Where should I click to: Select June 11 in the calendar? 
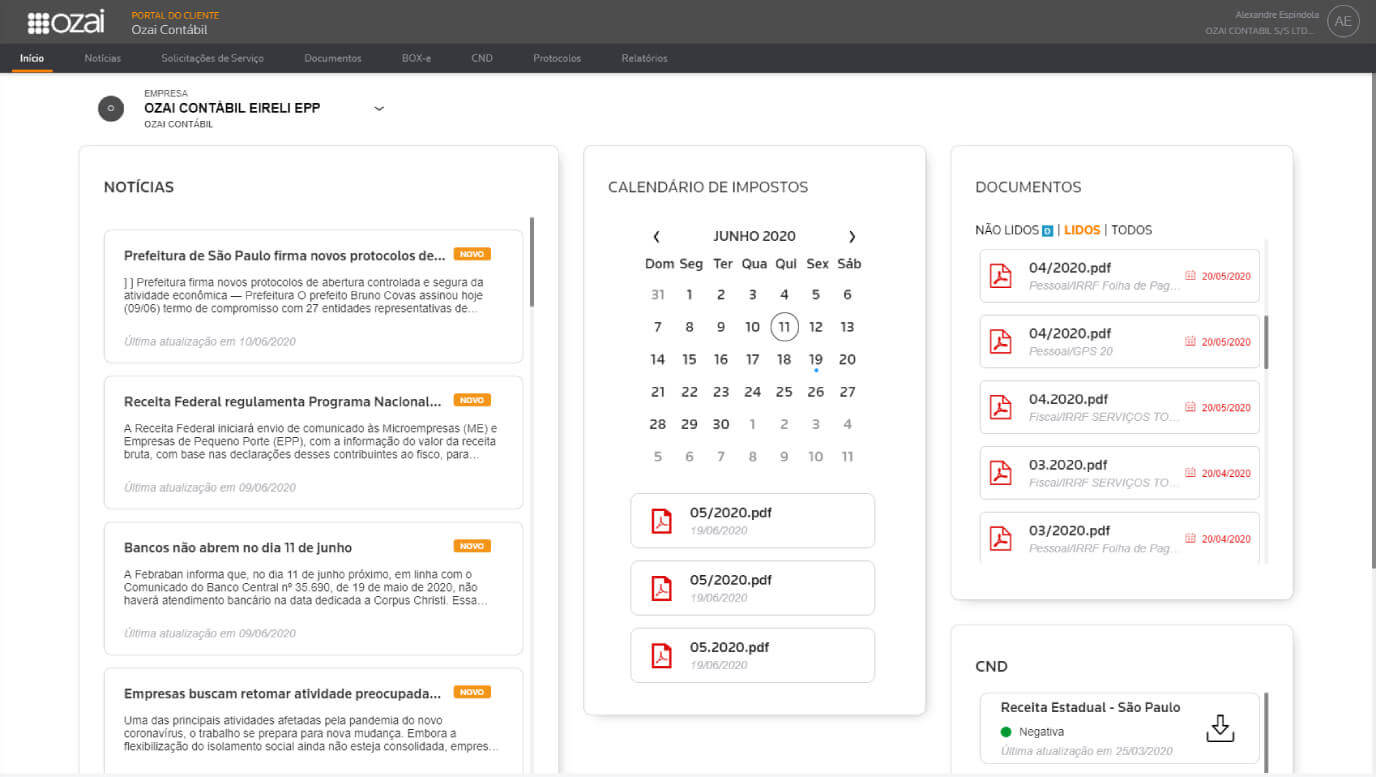[784, 327]
